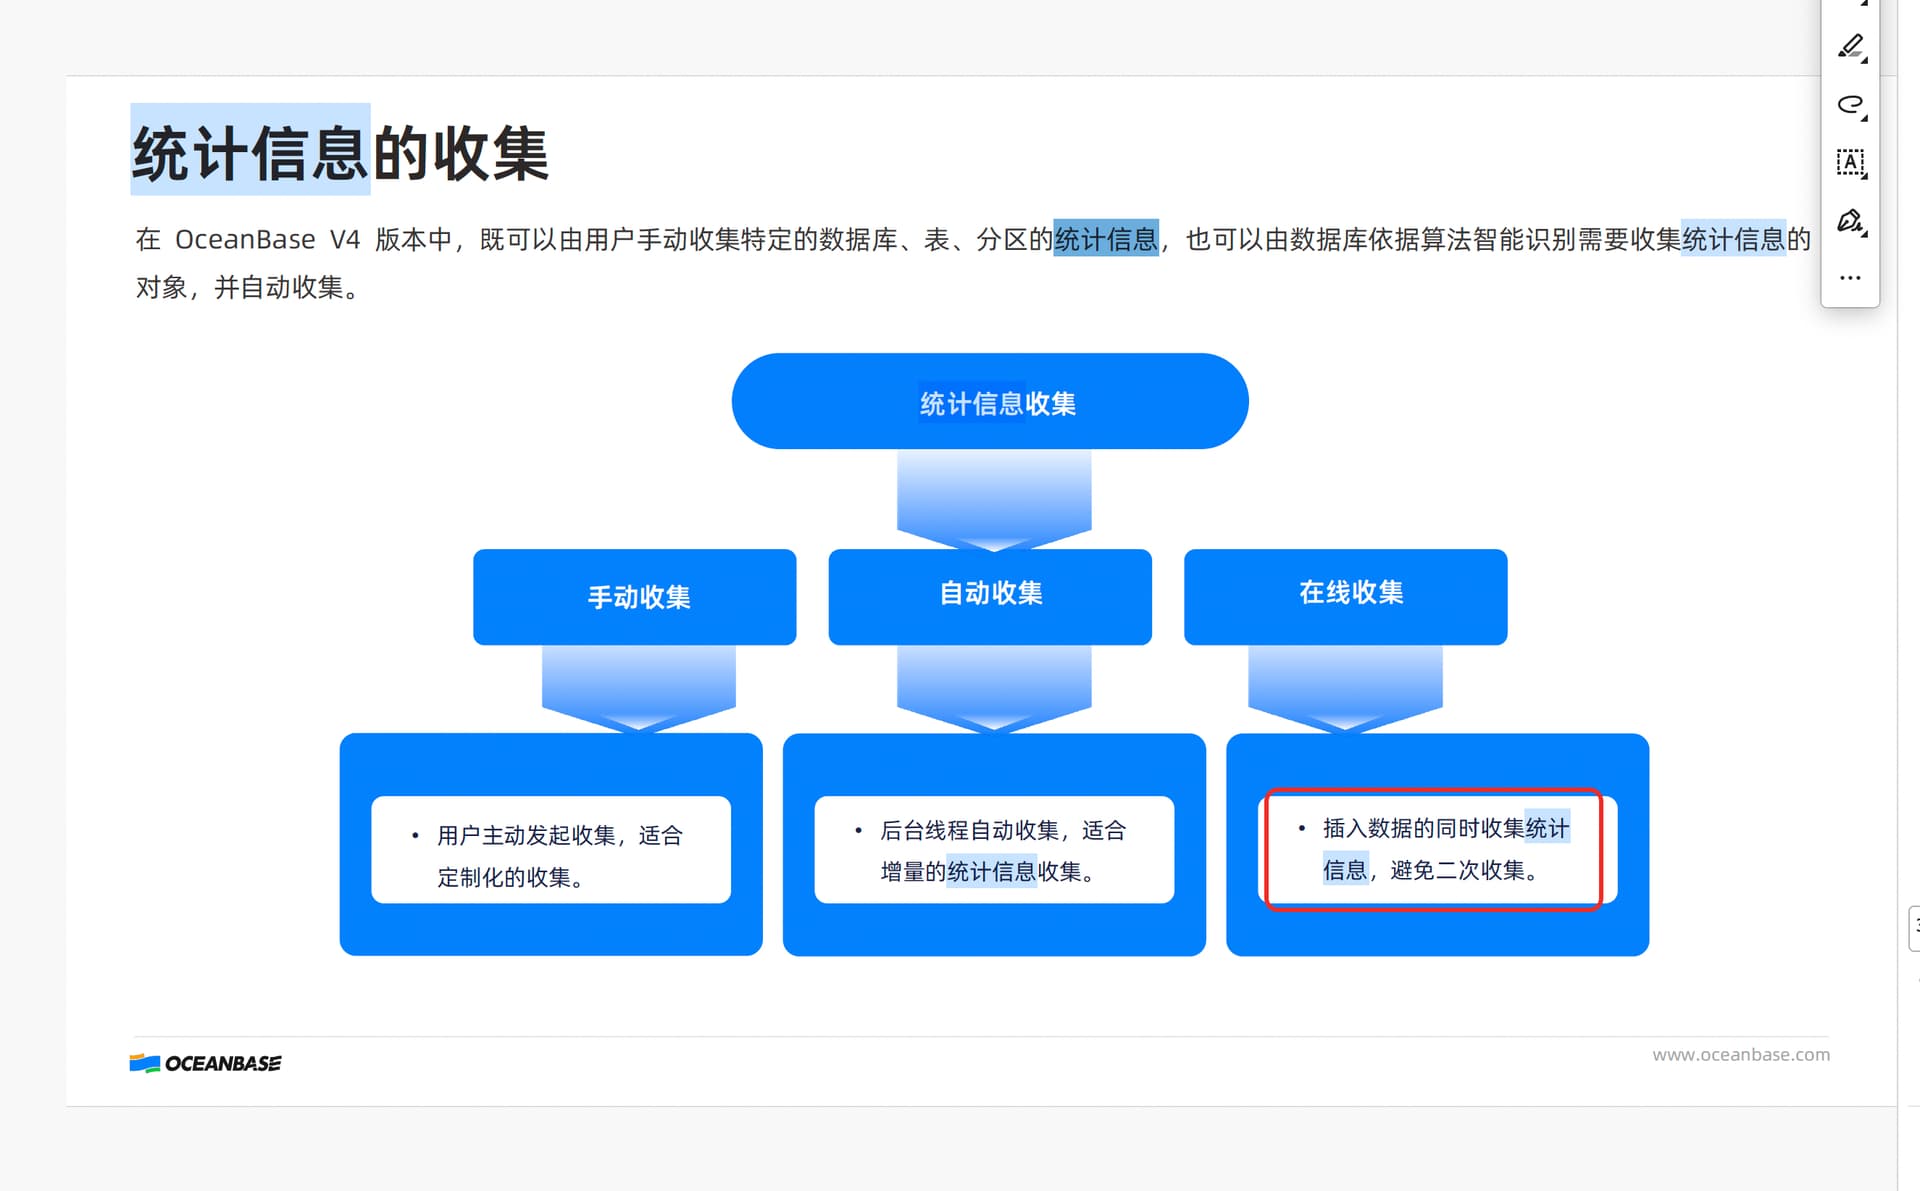Select the freehand lasso draw tool
Screen dimensions: 1920x1191
click(1849, 104)
